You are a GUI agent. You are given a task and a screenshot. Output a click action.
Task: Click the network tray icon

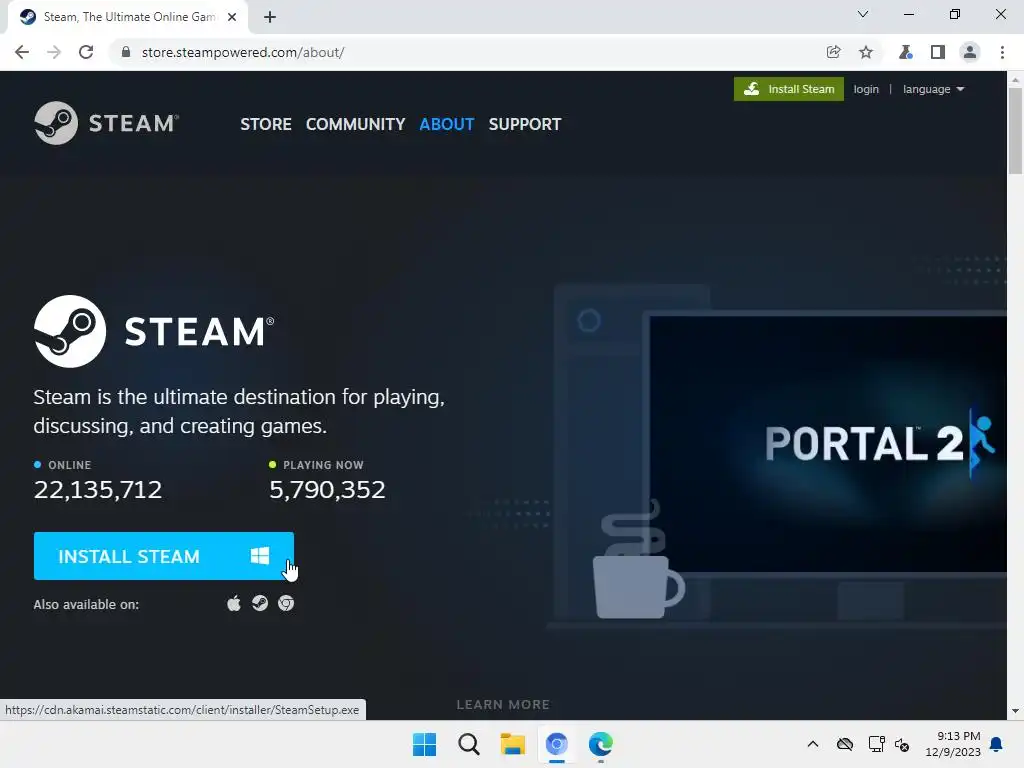pos(876,744)
